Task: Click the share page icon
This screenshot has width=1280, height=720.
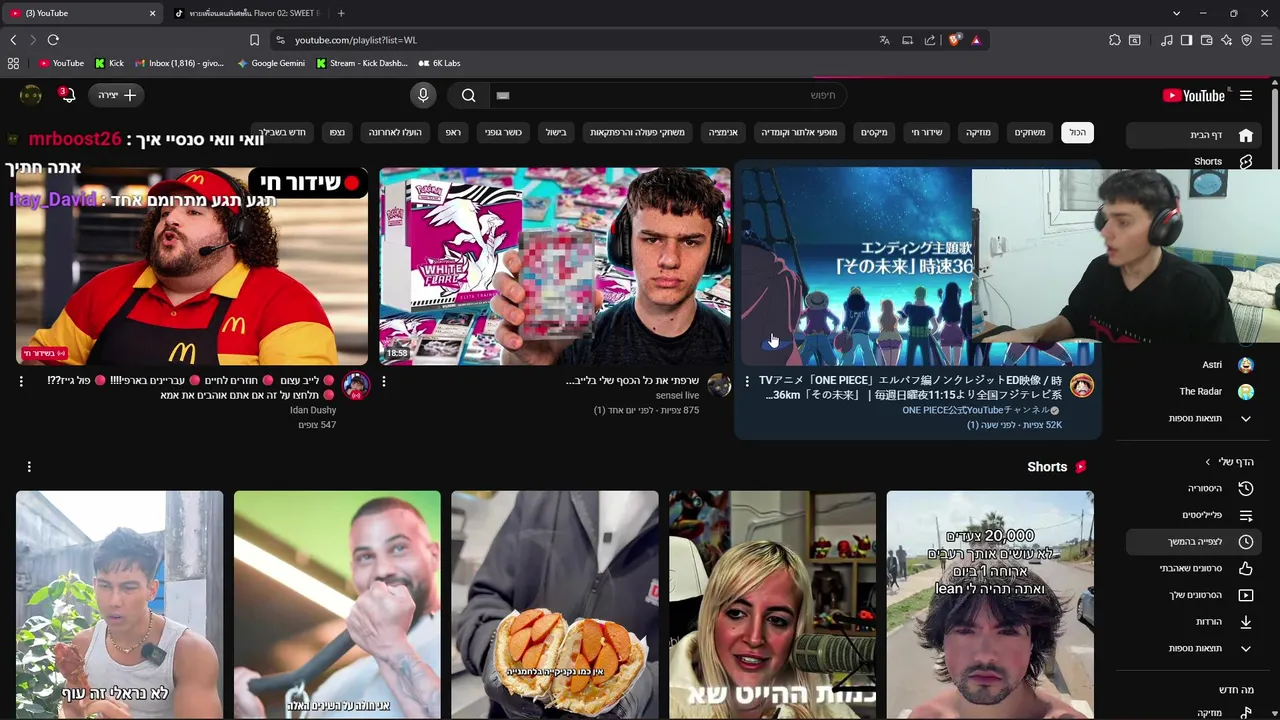Action: [930, 40]
